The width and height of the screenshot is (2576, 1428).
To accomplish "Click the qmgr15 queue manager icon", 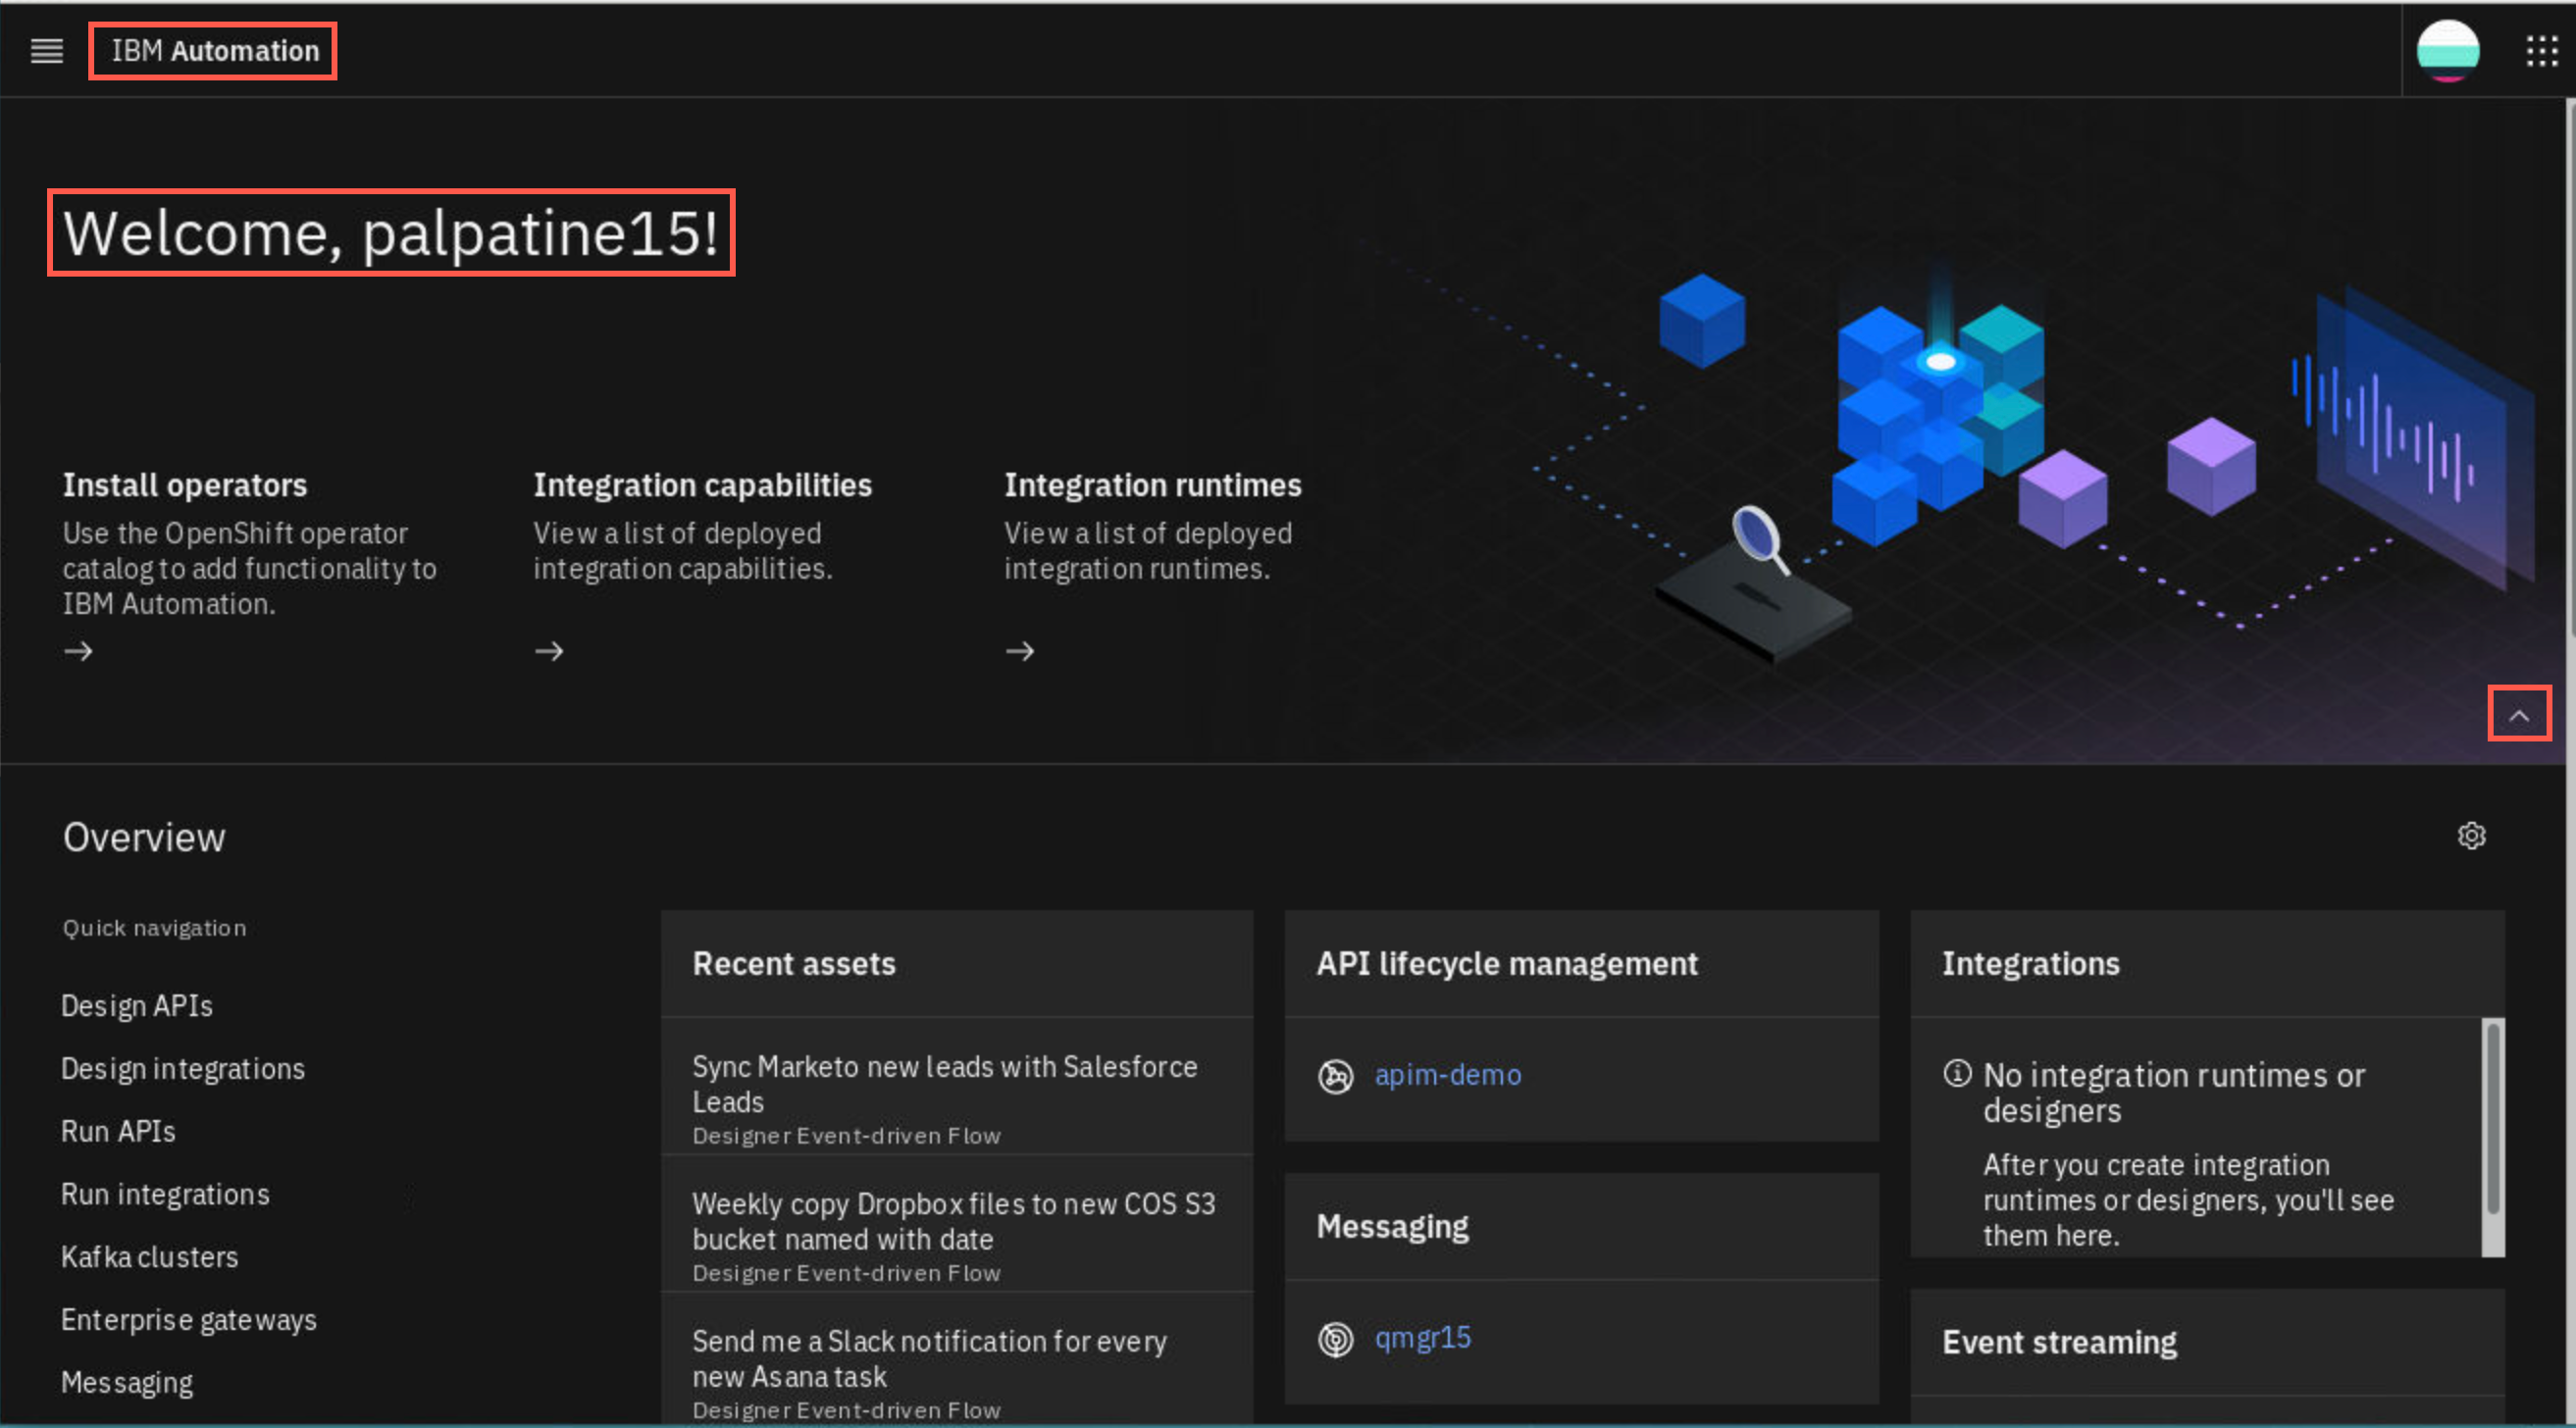I will click(x=1335, y=1338).
